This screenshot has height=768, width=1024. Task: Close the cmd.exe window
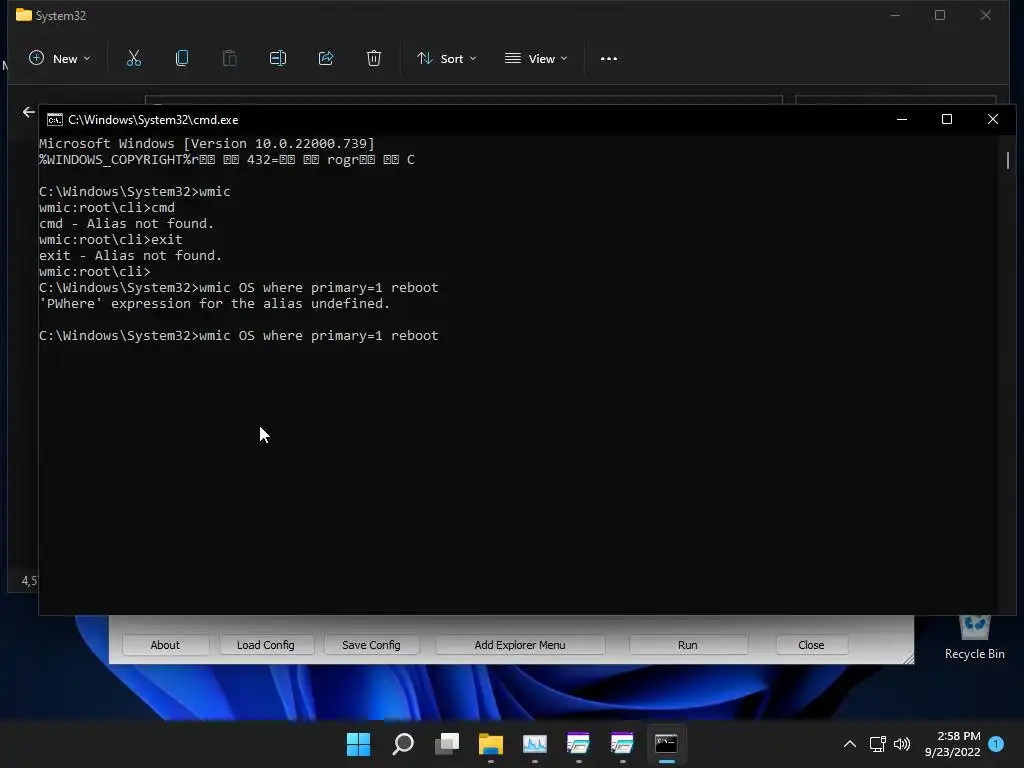click(x=993, y=120)
